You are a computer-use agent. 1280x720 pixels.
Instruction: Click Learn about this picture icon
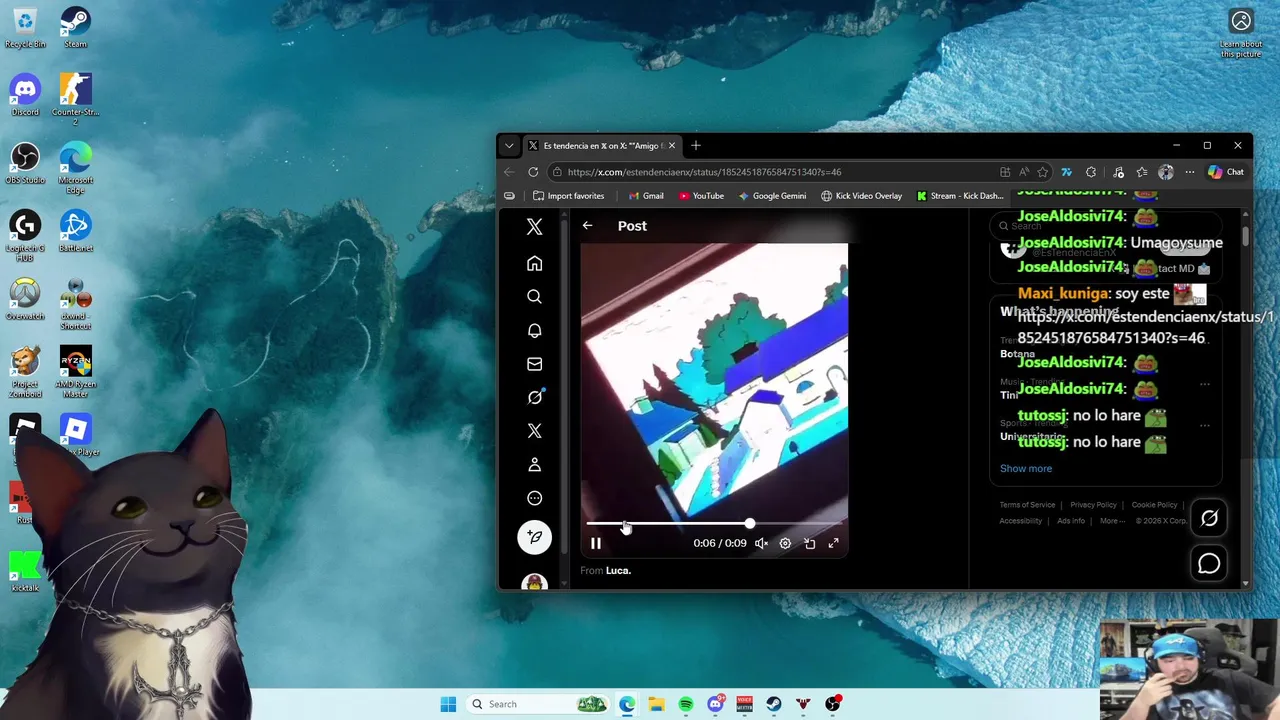pyautogui.click(x=1241, y=32)
